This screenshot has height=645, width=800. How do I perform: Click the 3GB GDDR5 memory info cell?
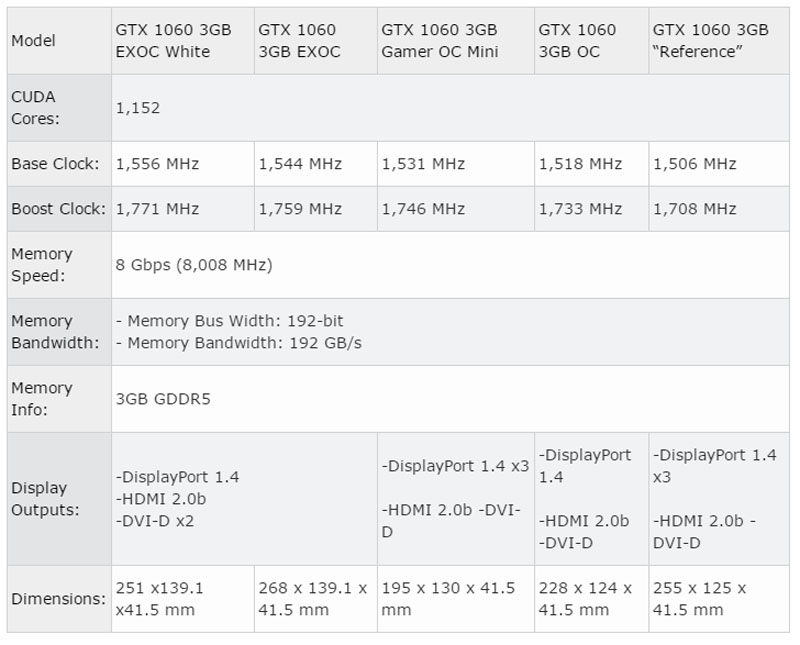[451, 399]
